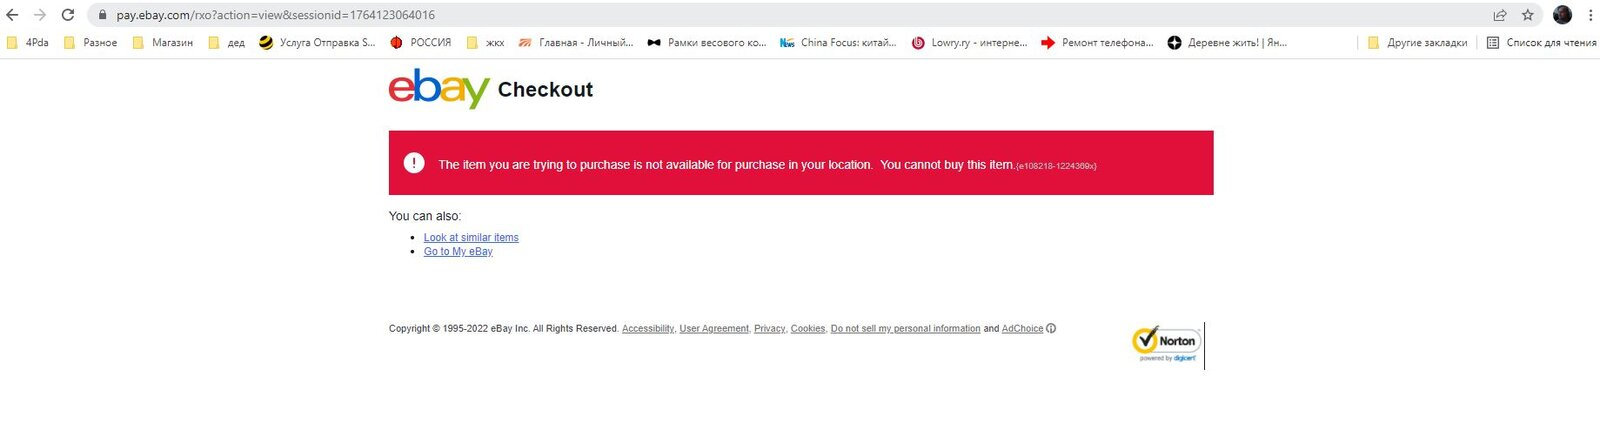The image size is (1600, 444).
Task: Click the padlock site info icon
Action: [102, 15]
